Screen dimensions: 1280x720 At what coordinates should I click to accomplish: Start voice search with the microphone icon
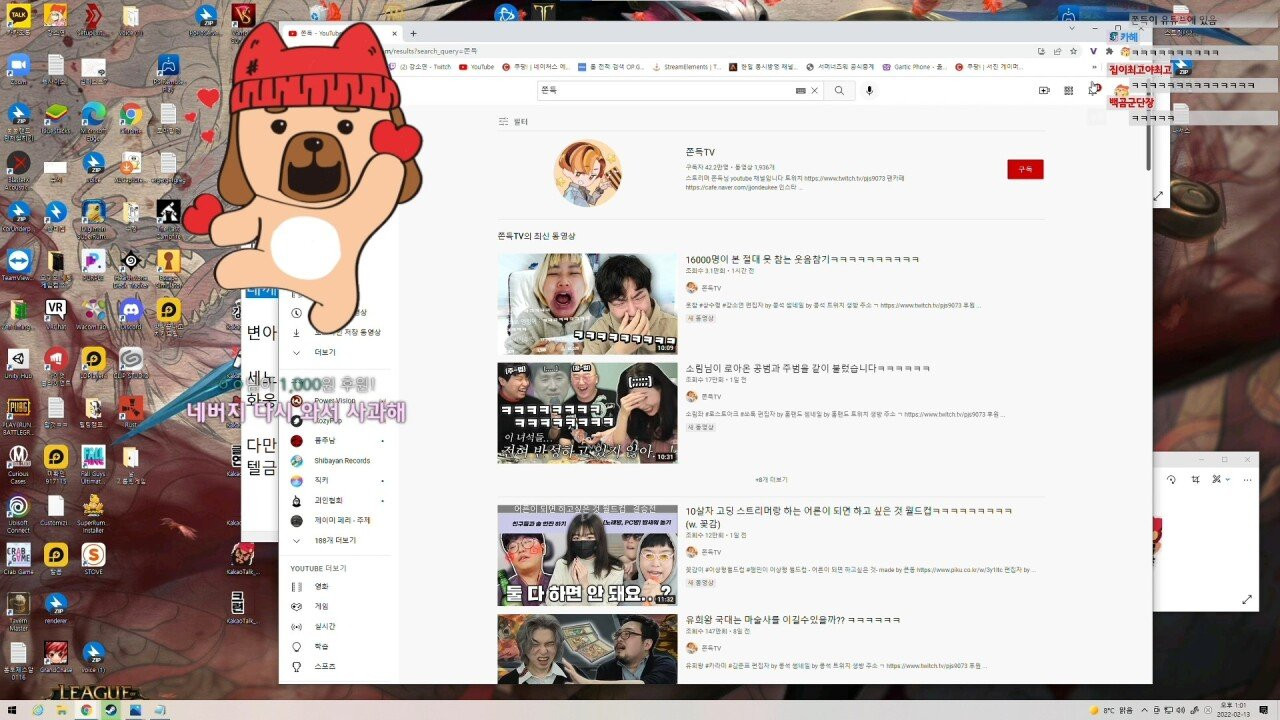click(869, 90)
